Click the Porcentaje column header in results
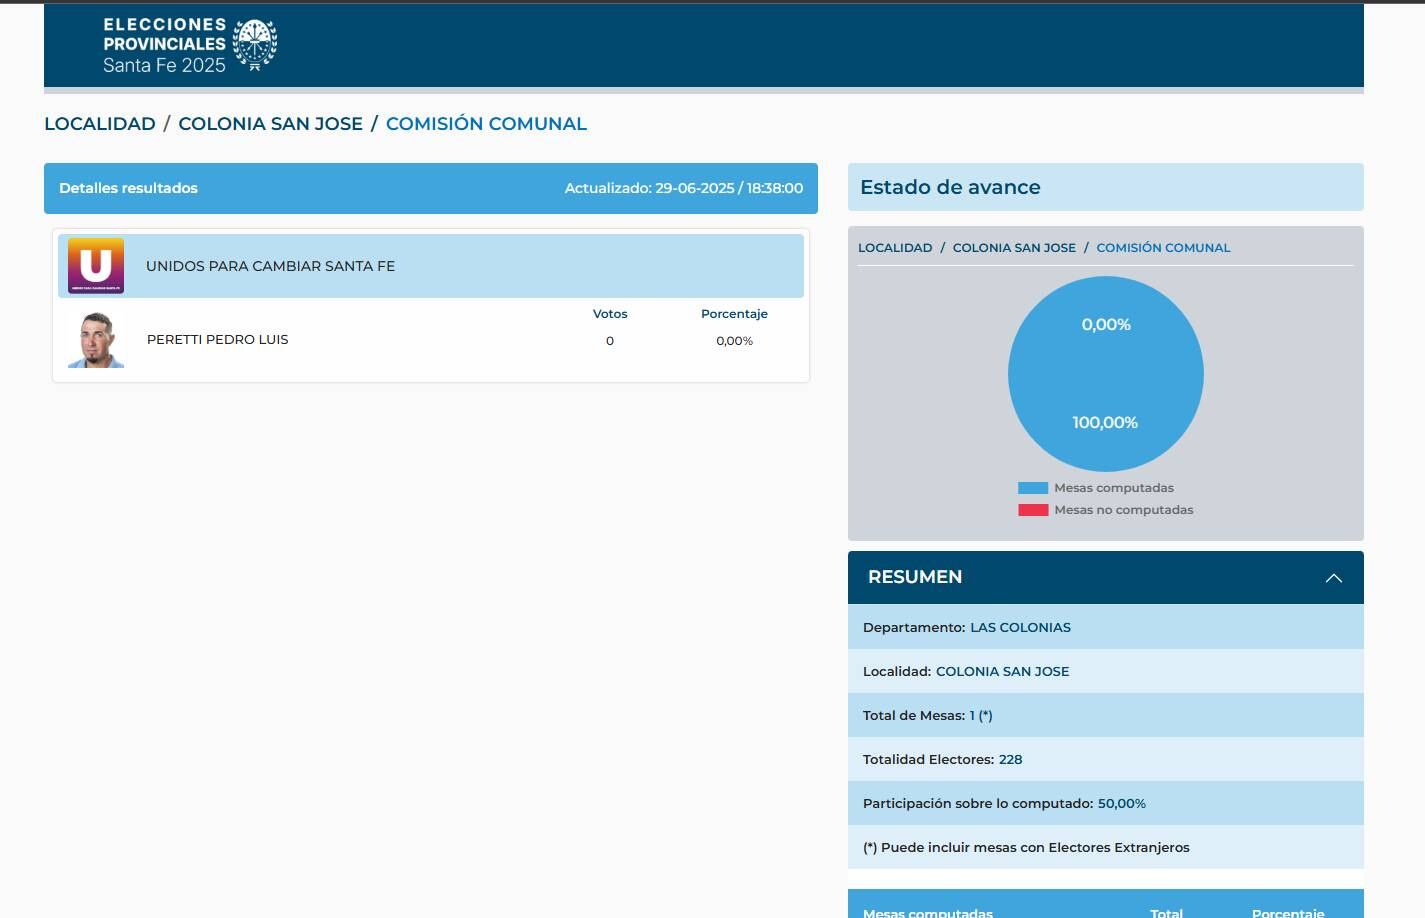The image size is (1425, 918). click(x=734, y=314)
